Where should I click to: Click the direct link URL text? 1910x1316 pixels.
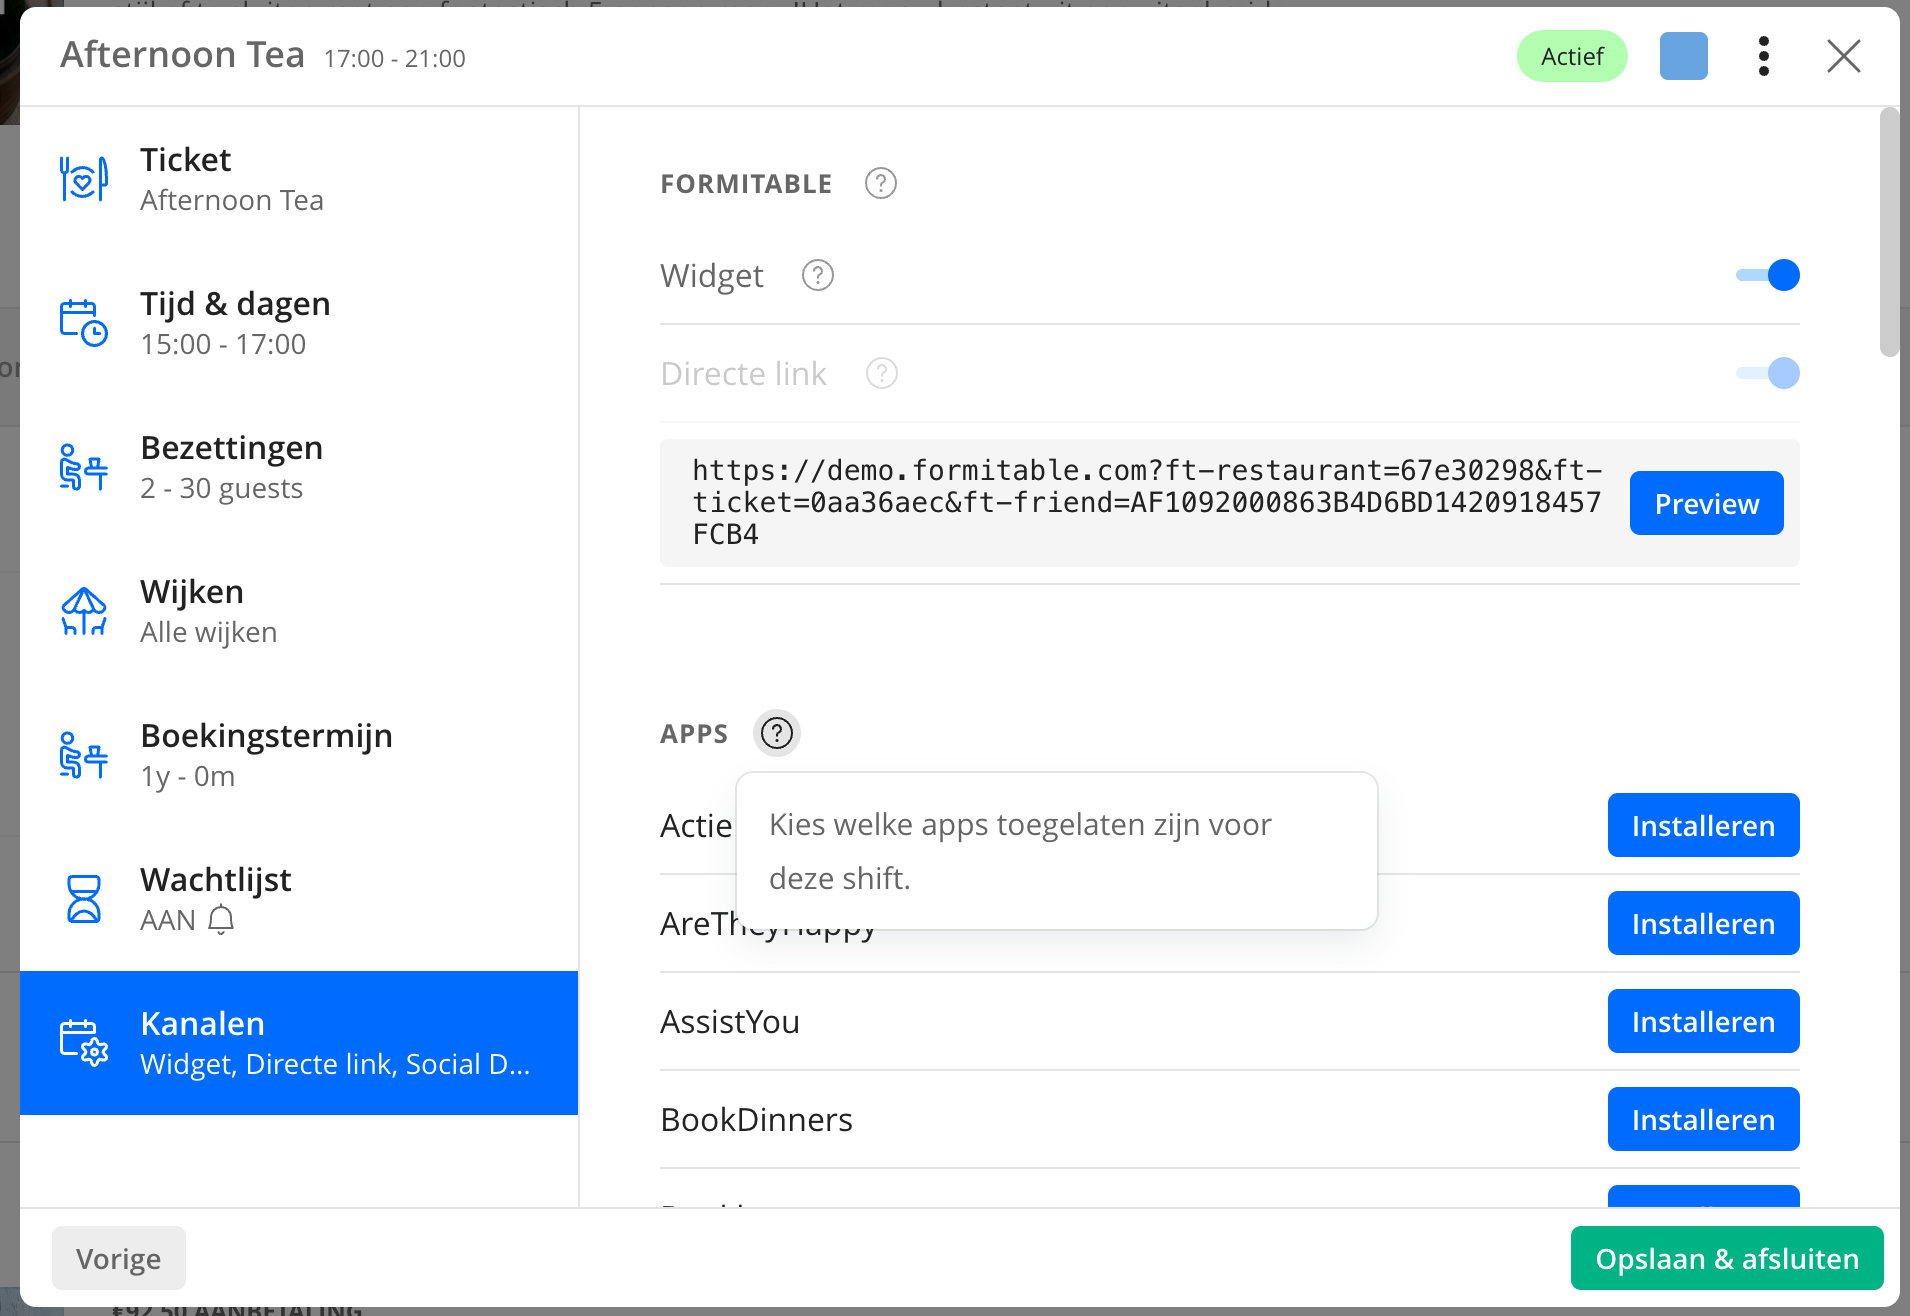point(1147,502)
